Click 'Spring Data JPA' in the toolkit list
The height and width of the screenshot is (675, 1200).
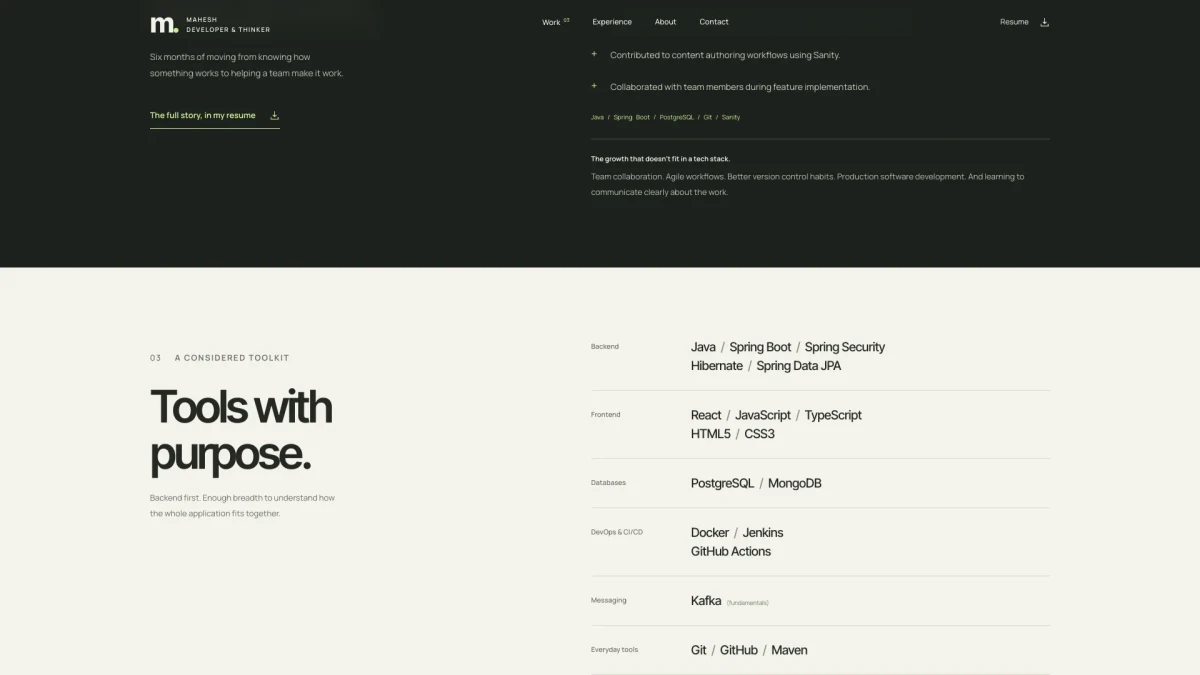point(799,366)
